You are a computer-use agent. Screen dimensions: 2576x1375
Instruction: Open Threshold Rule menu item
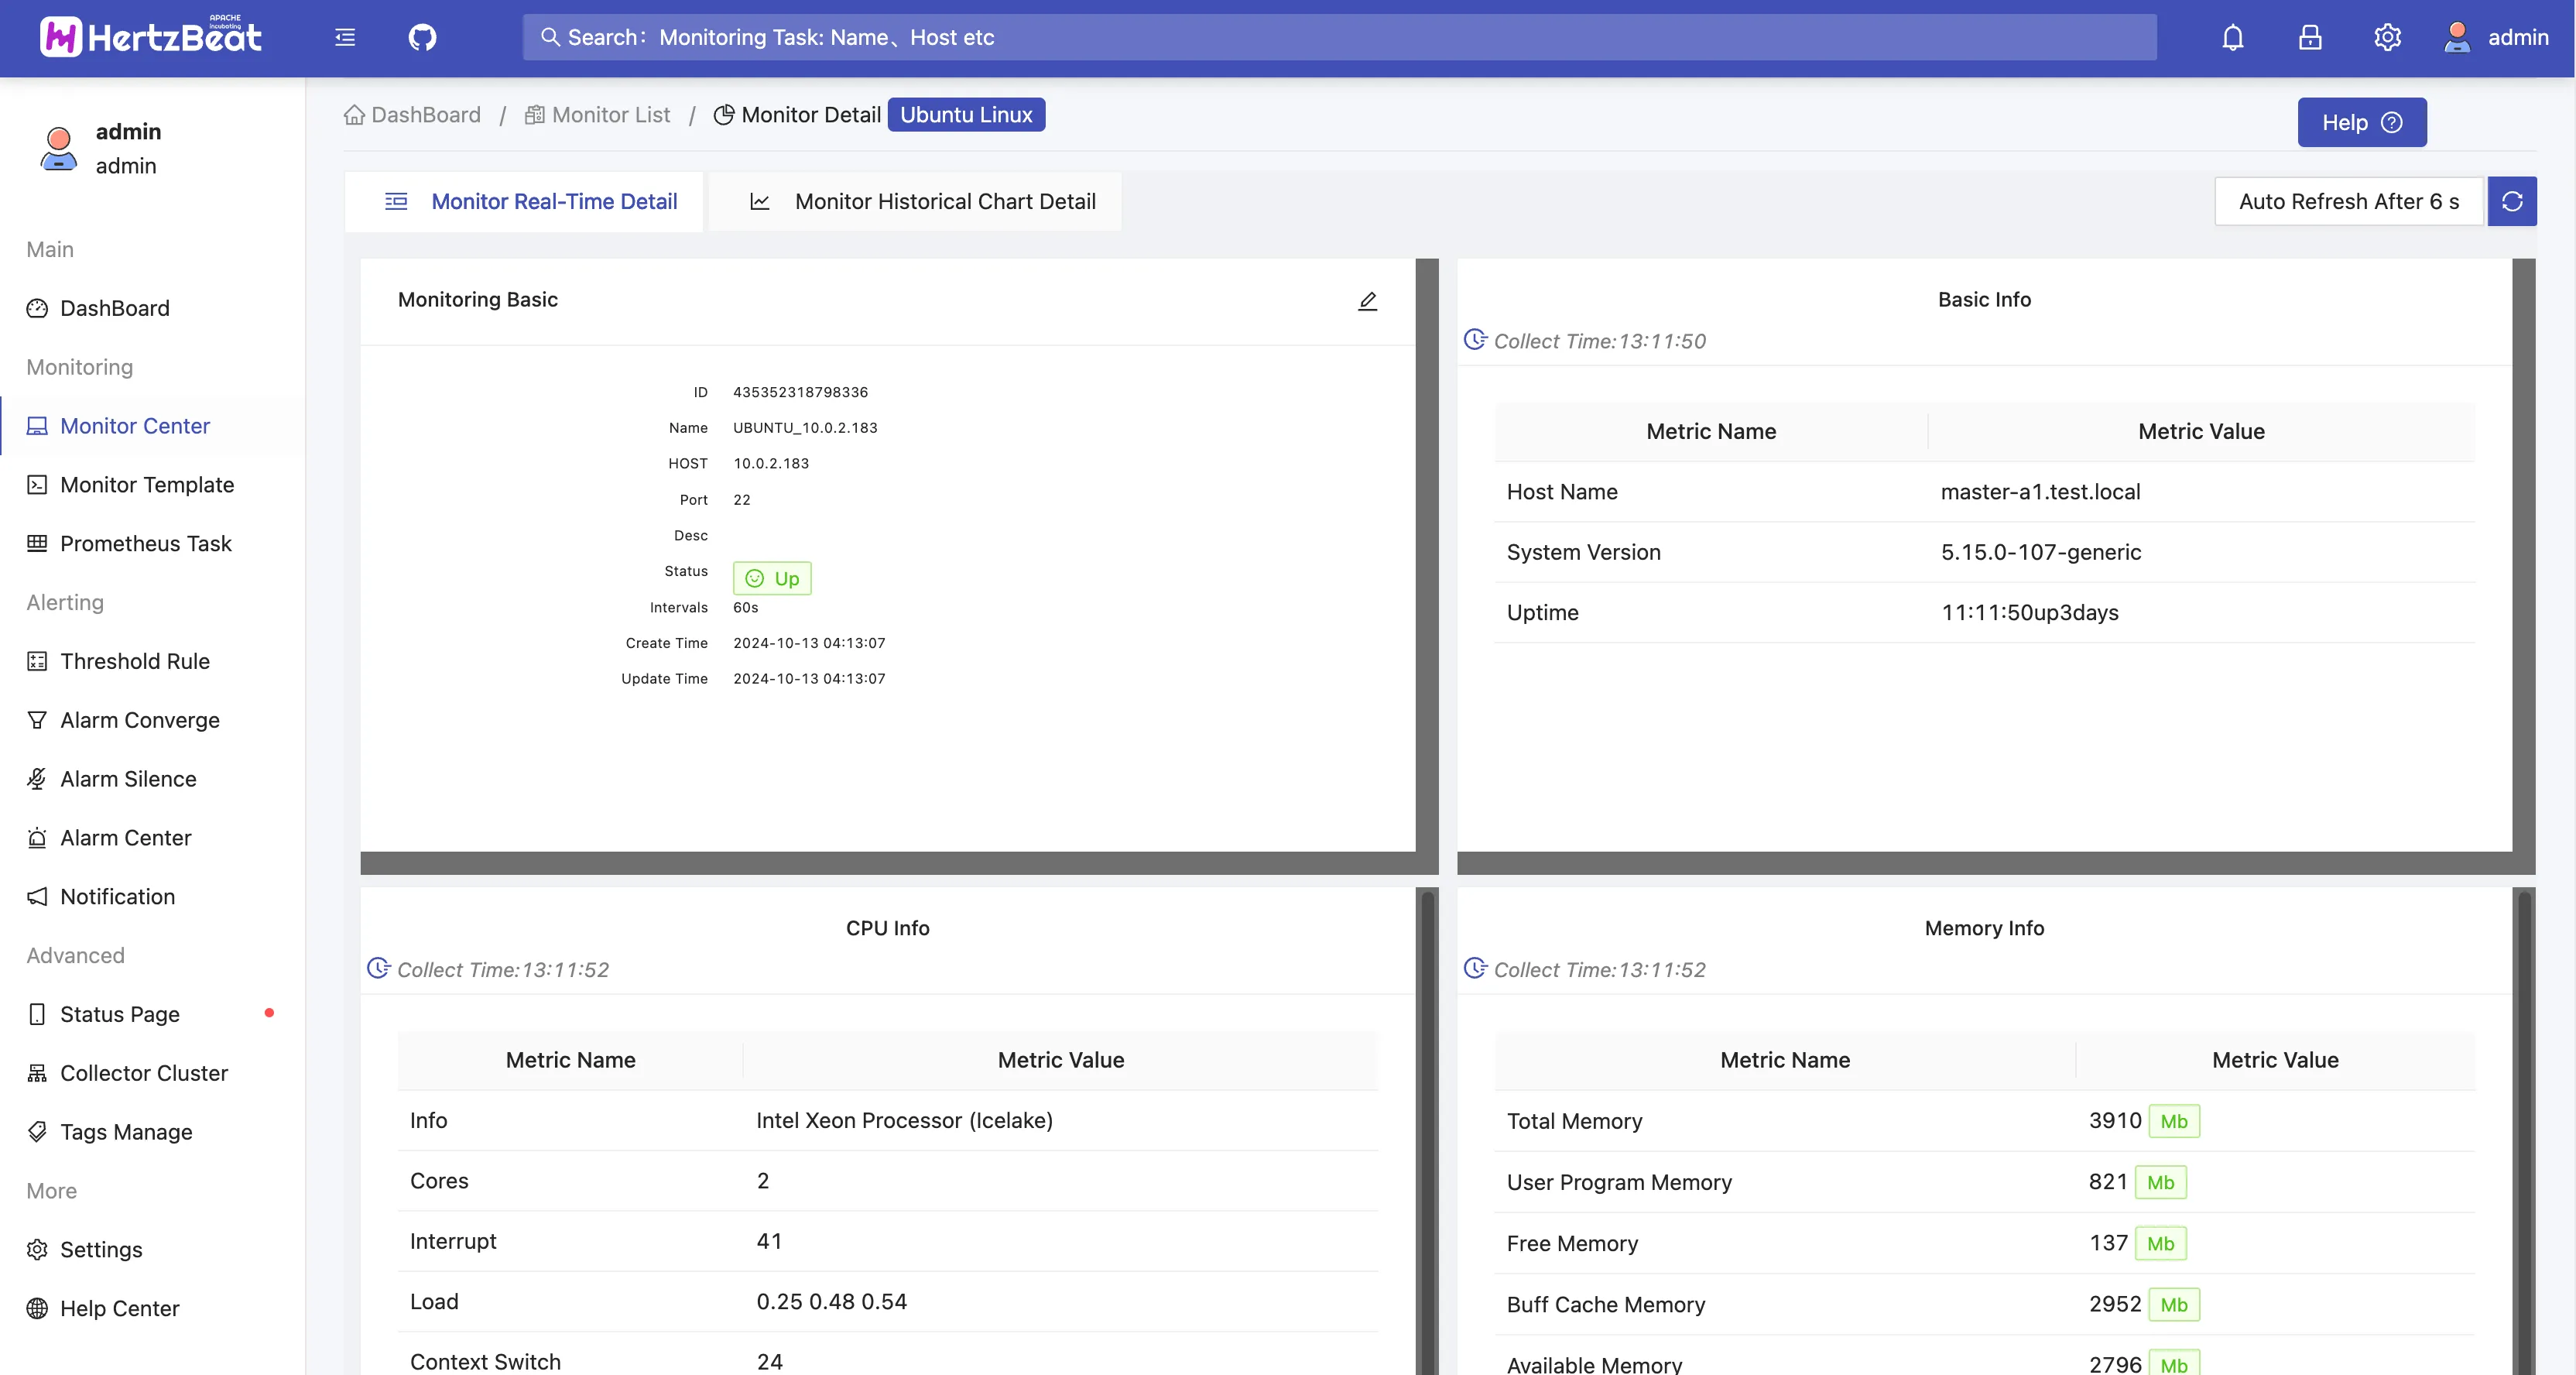pyautogui.click(x=134, y=661)
